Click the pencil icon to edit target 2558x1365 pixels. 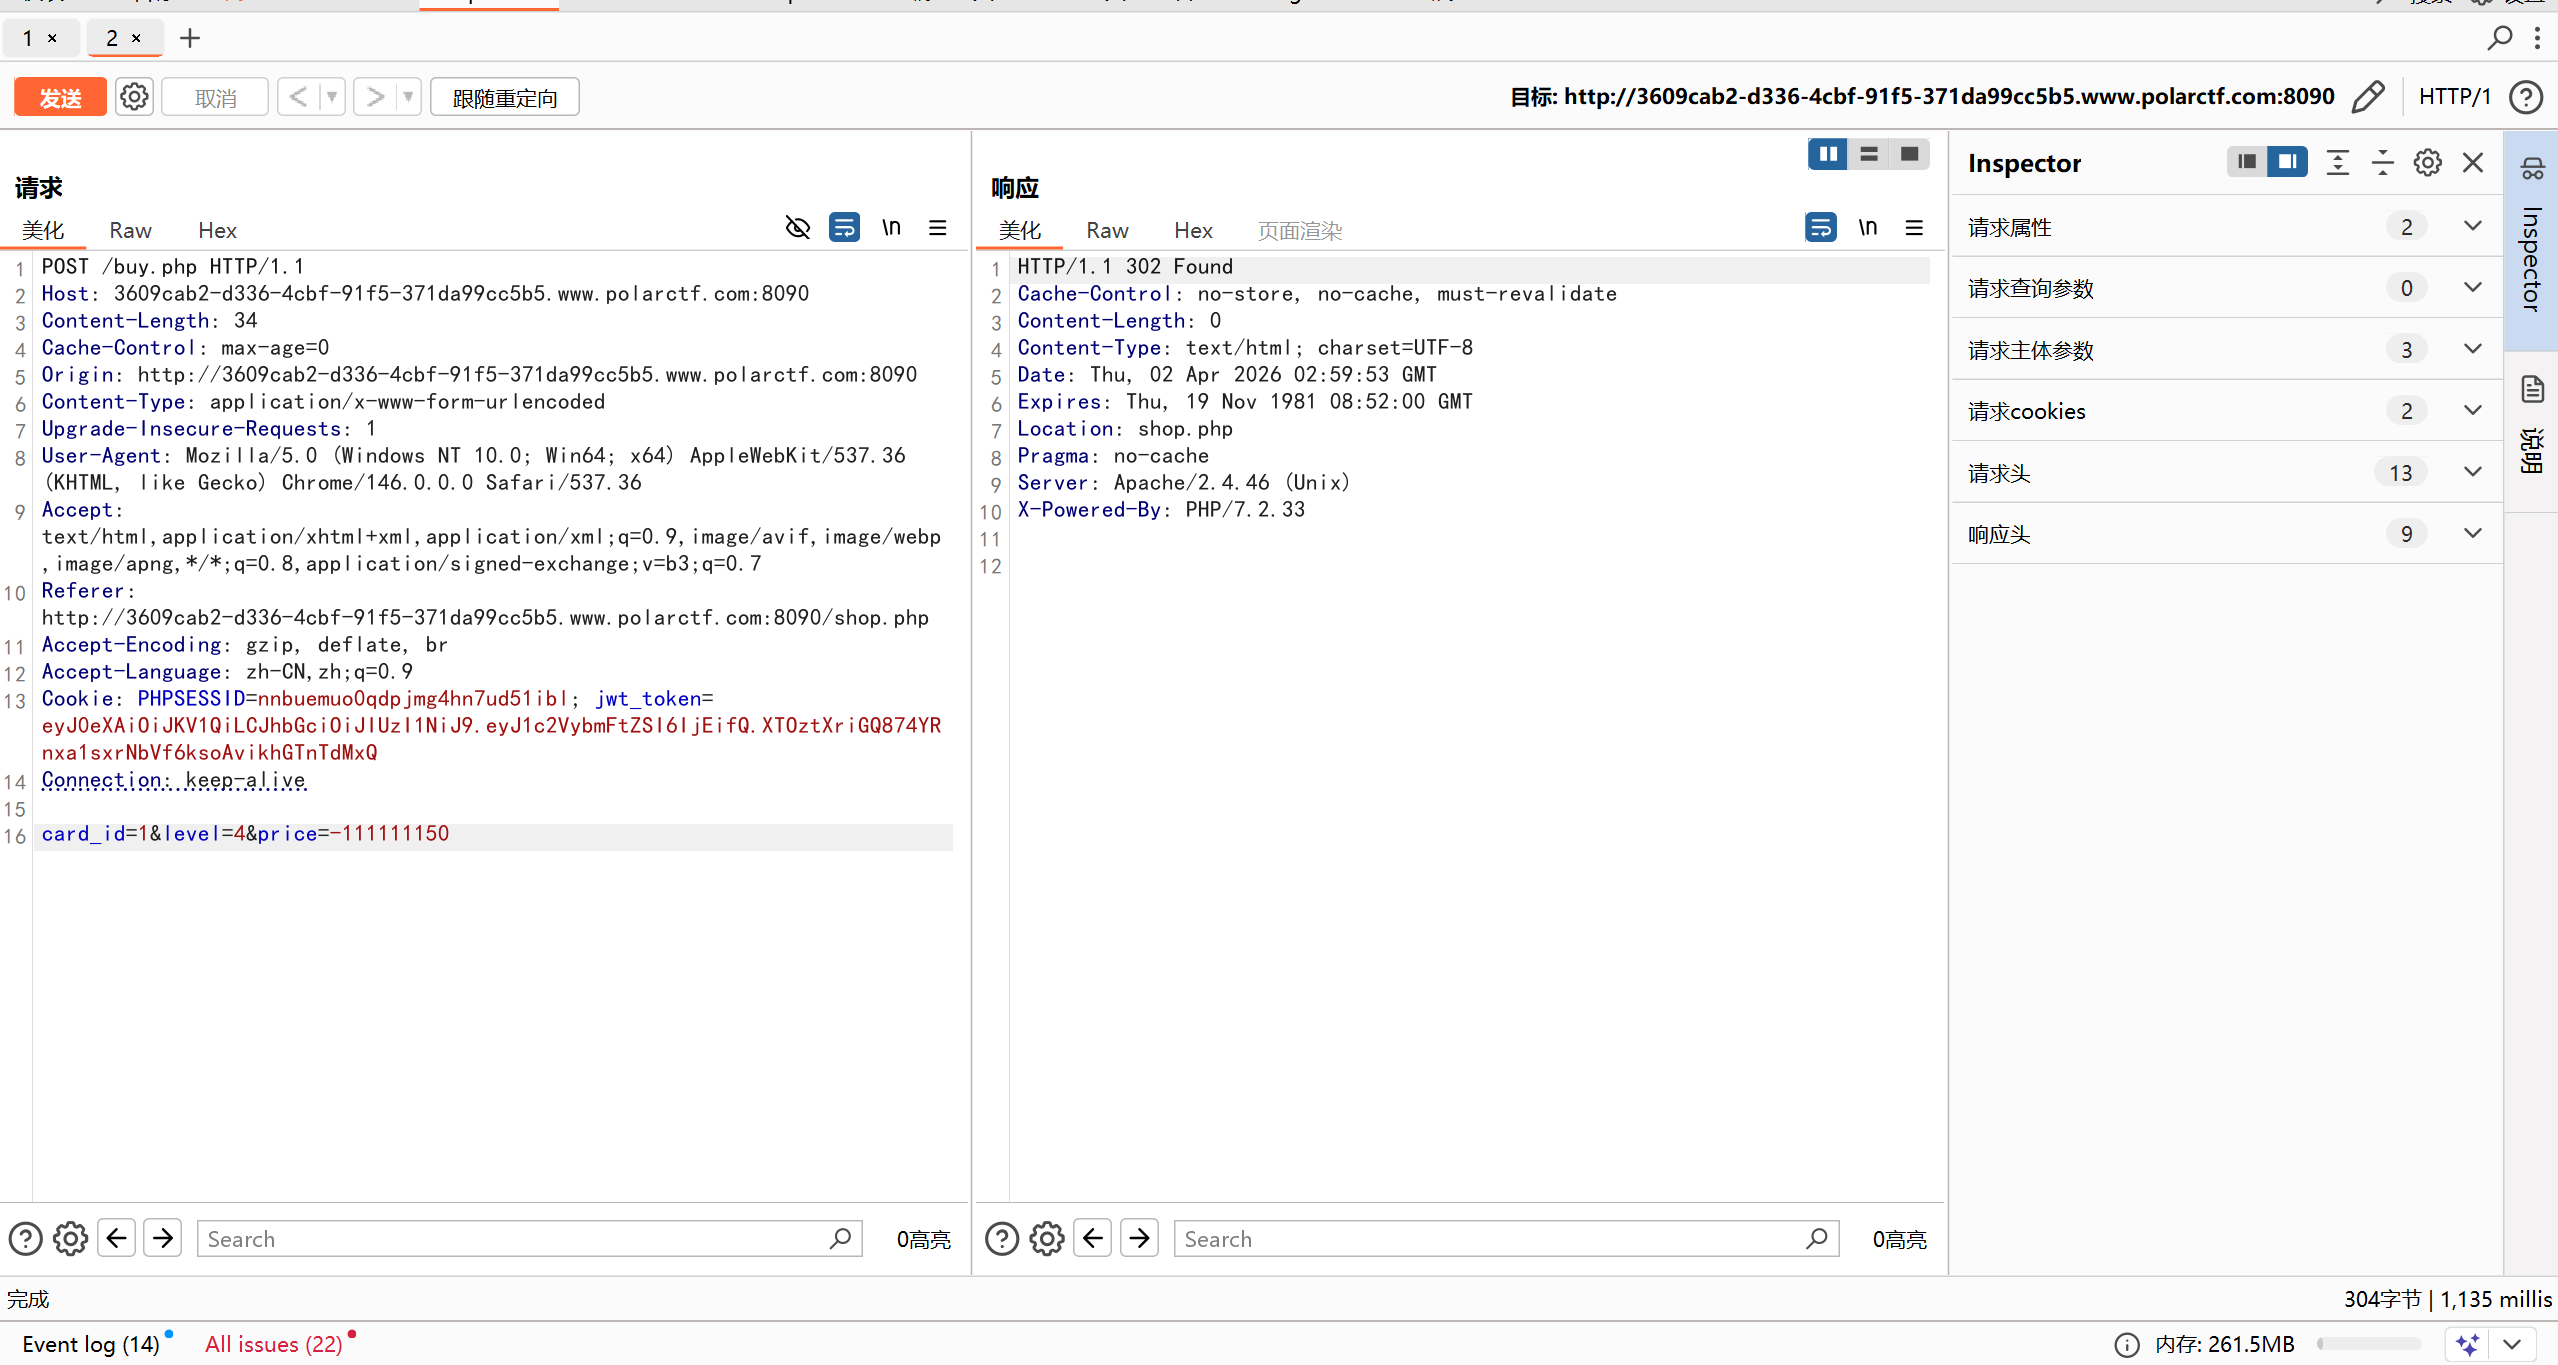click(x=2368, y=97)
